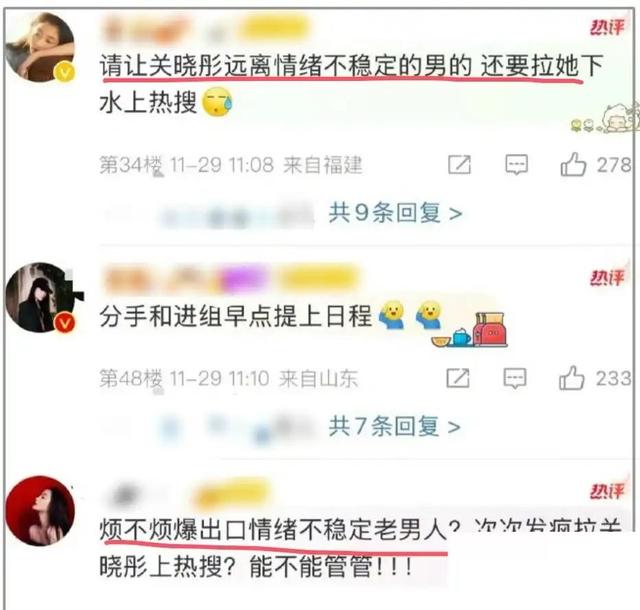
Task: Open the first commenter's avatar profile
Action: click(x=40, y=47)
